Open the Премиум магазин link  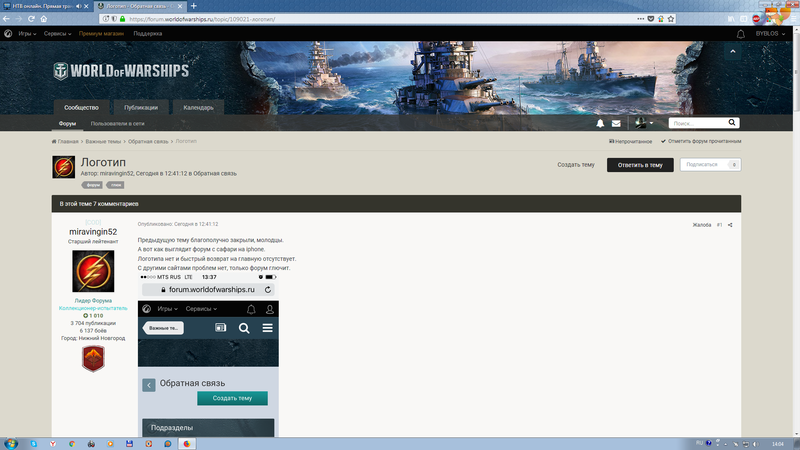pos(101,34)
